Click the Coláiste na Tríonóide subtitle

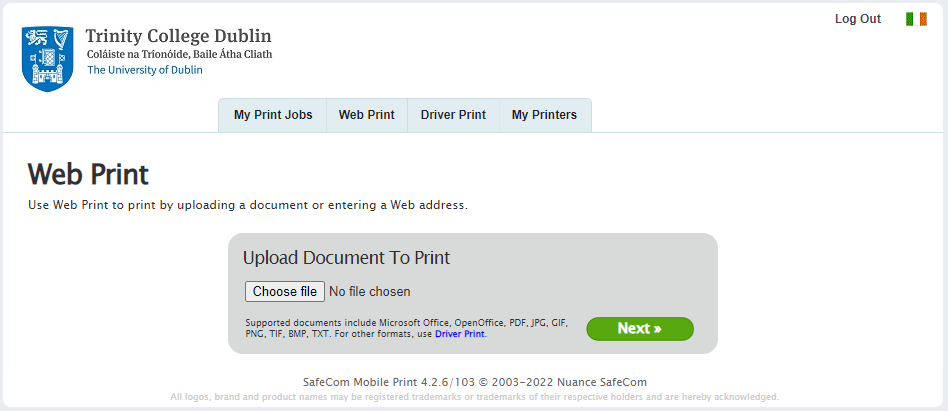pos(179,54)
